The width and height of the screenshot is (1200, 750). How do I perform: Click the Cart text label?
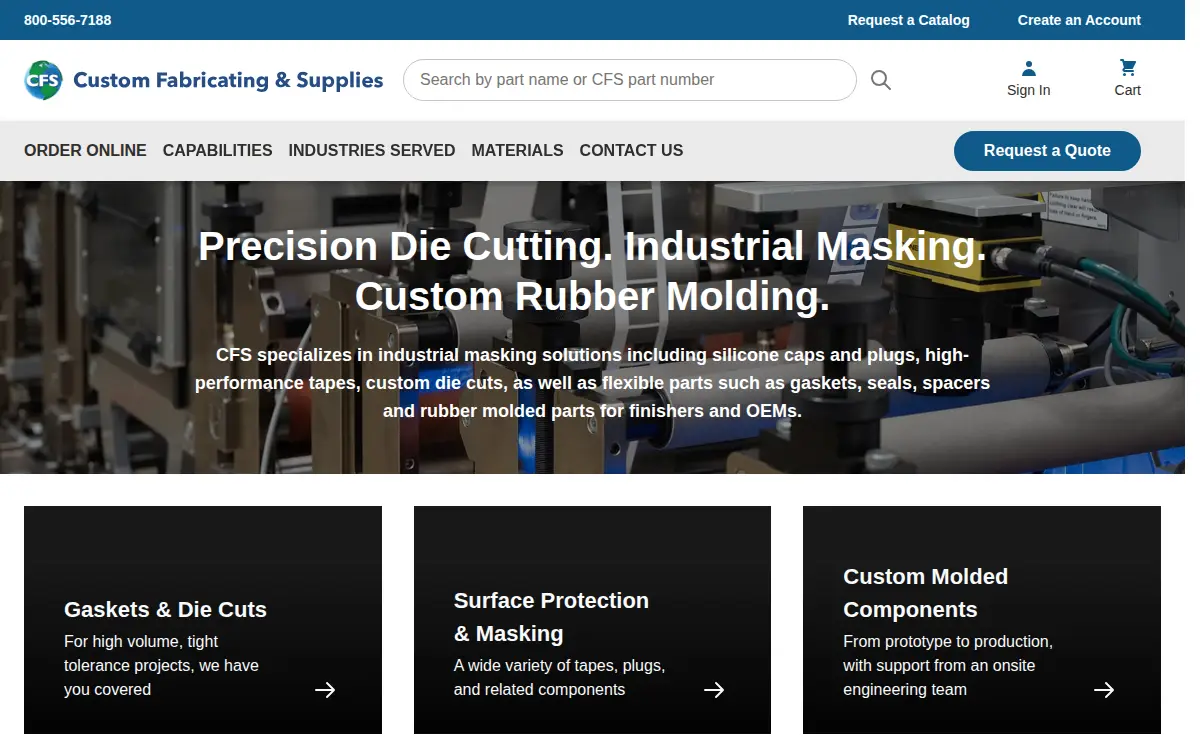(x=1127, y=90)
